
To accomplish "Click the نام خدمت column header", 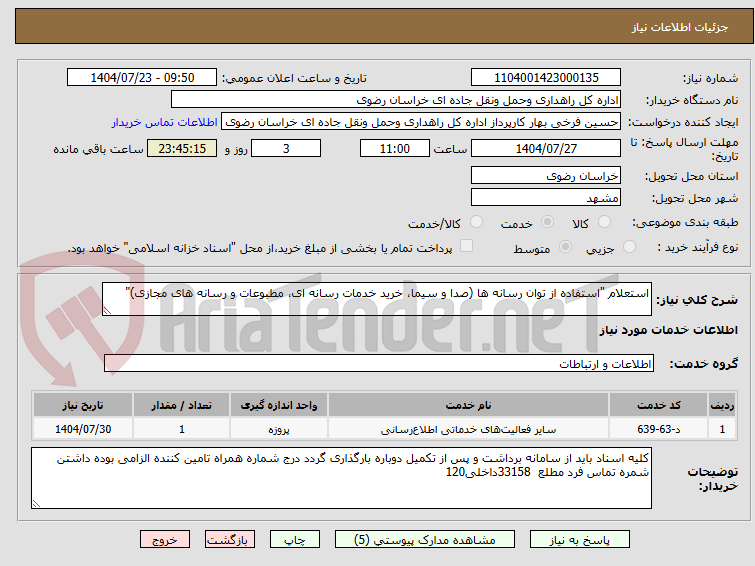I will coord(469,405).
